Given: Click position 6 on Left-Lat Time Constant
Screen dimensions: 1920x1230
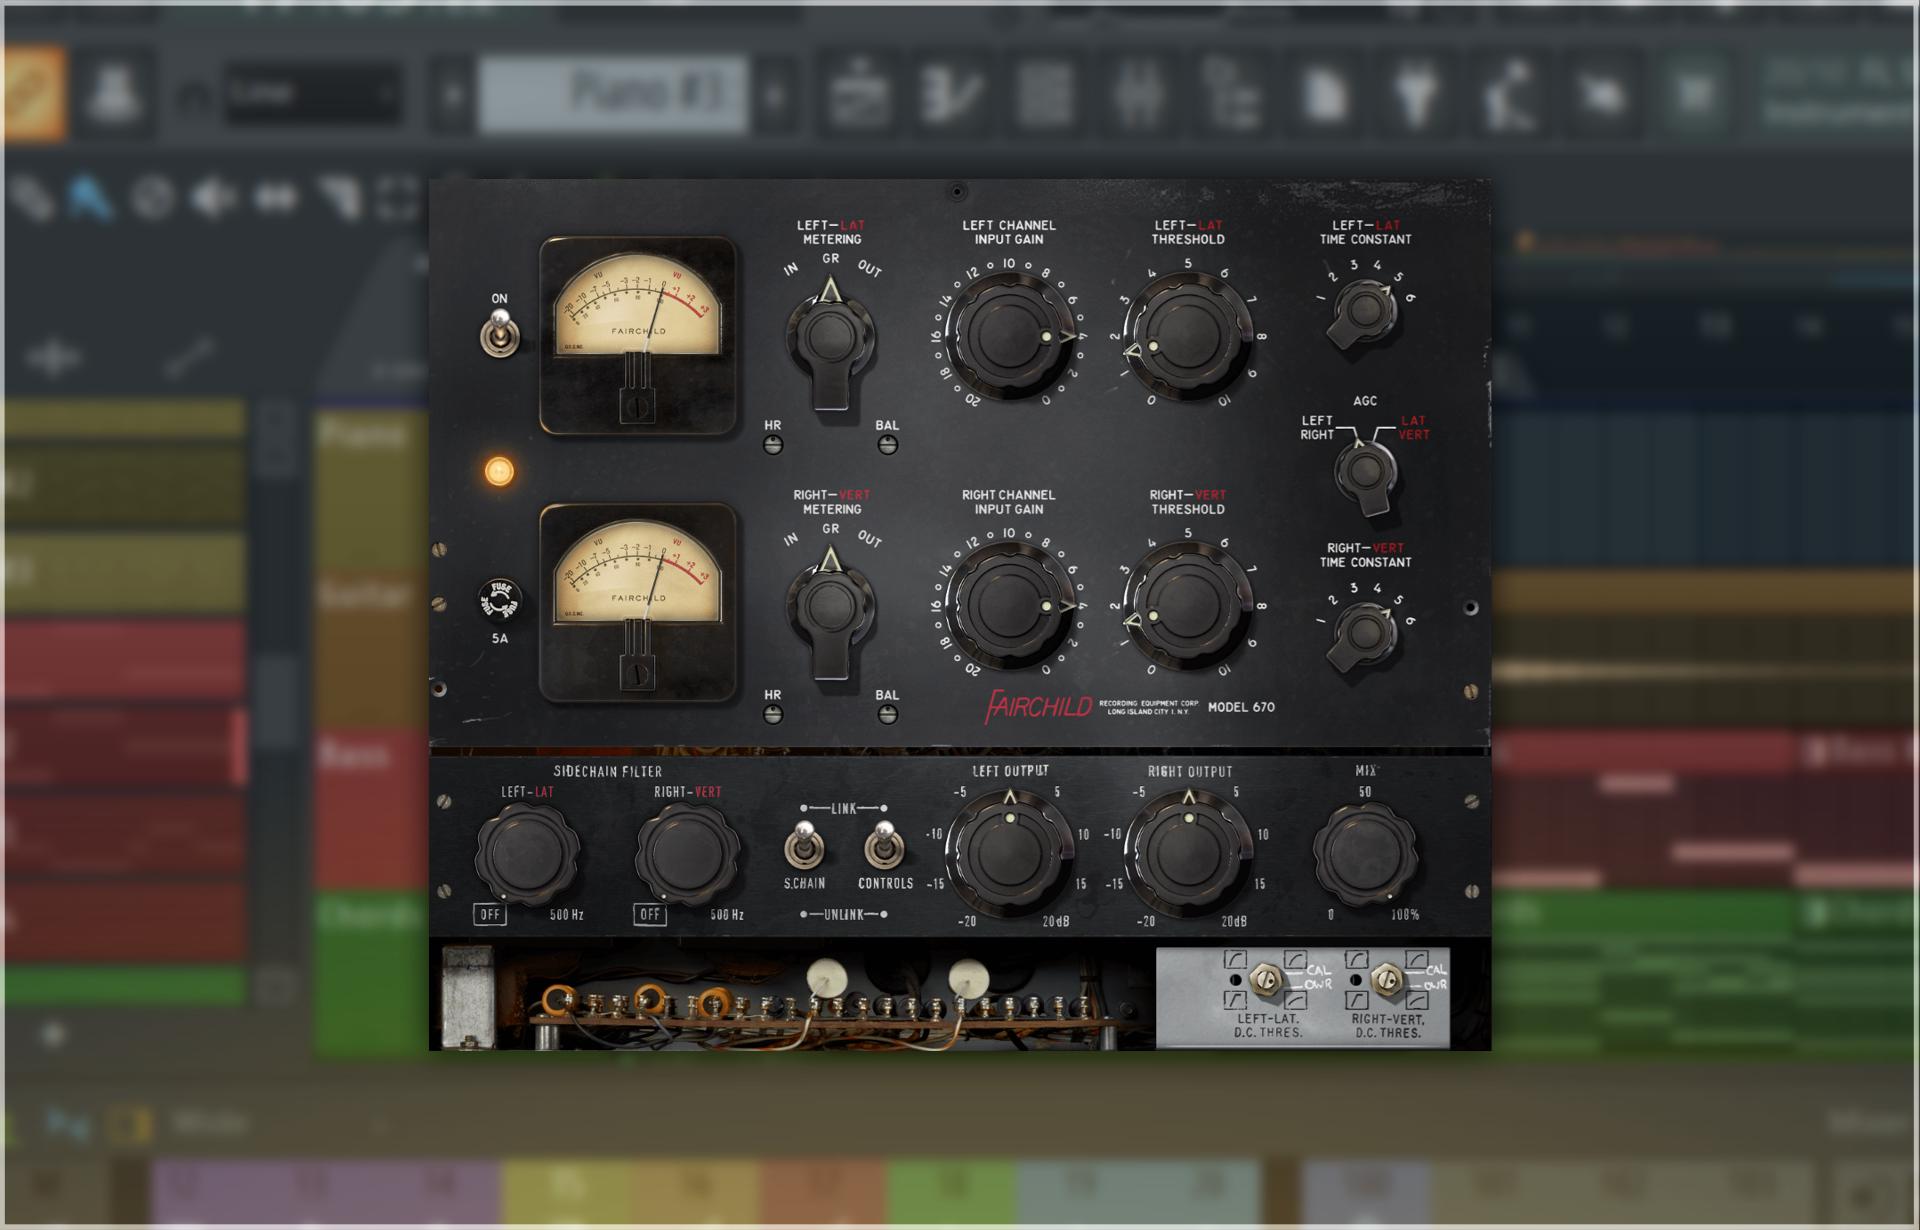Looking at the screenshot, I should tap(1410, 298).
